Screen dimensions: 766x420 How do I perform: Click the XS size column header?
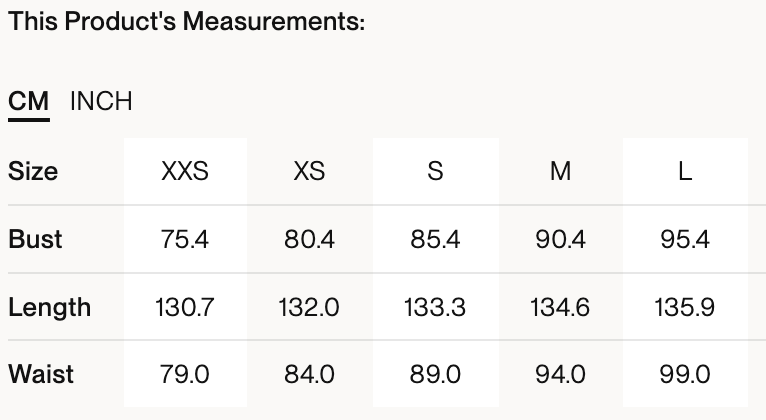310,171
